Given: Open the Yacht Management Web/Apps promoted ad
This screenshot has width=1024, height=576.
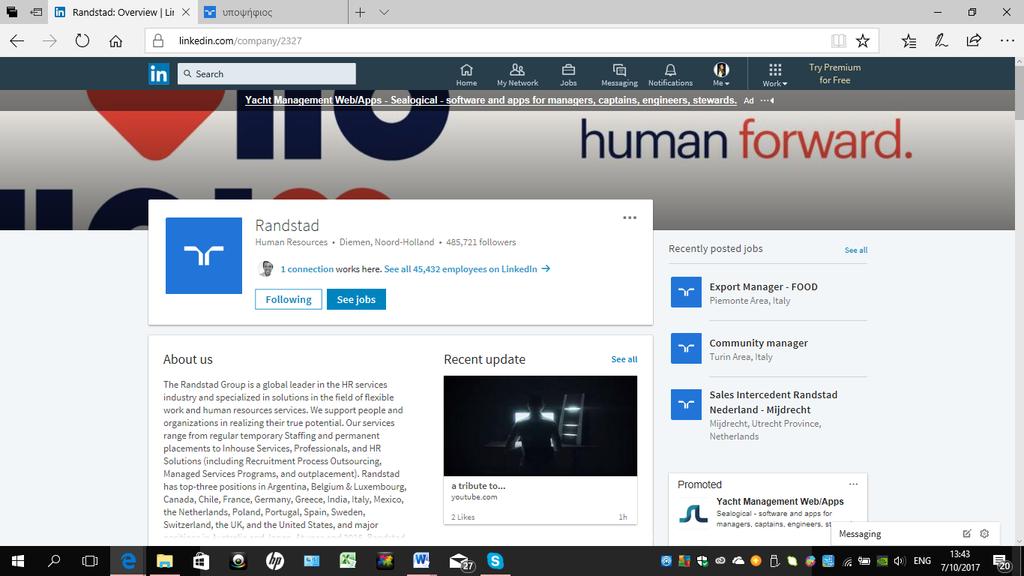Looking at the screenshot, I should pos(780,502).
